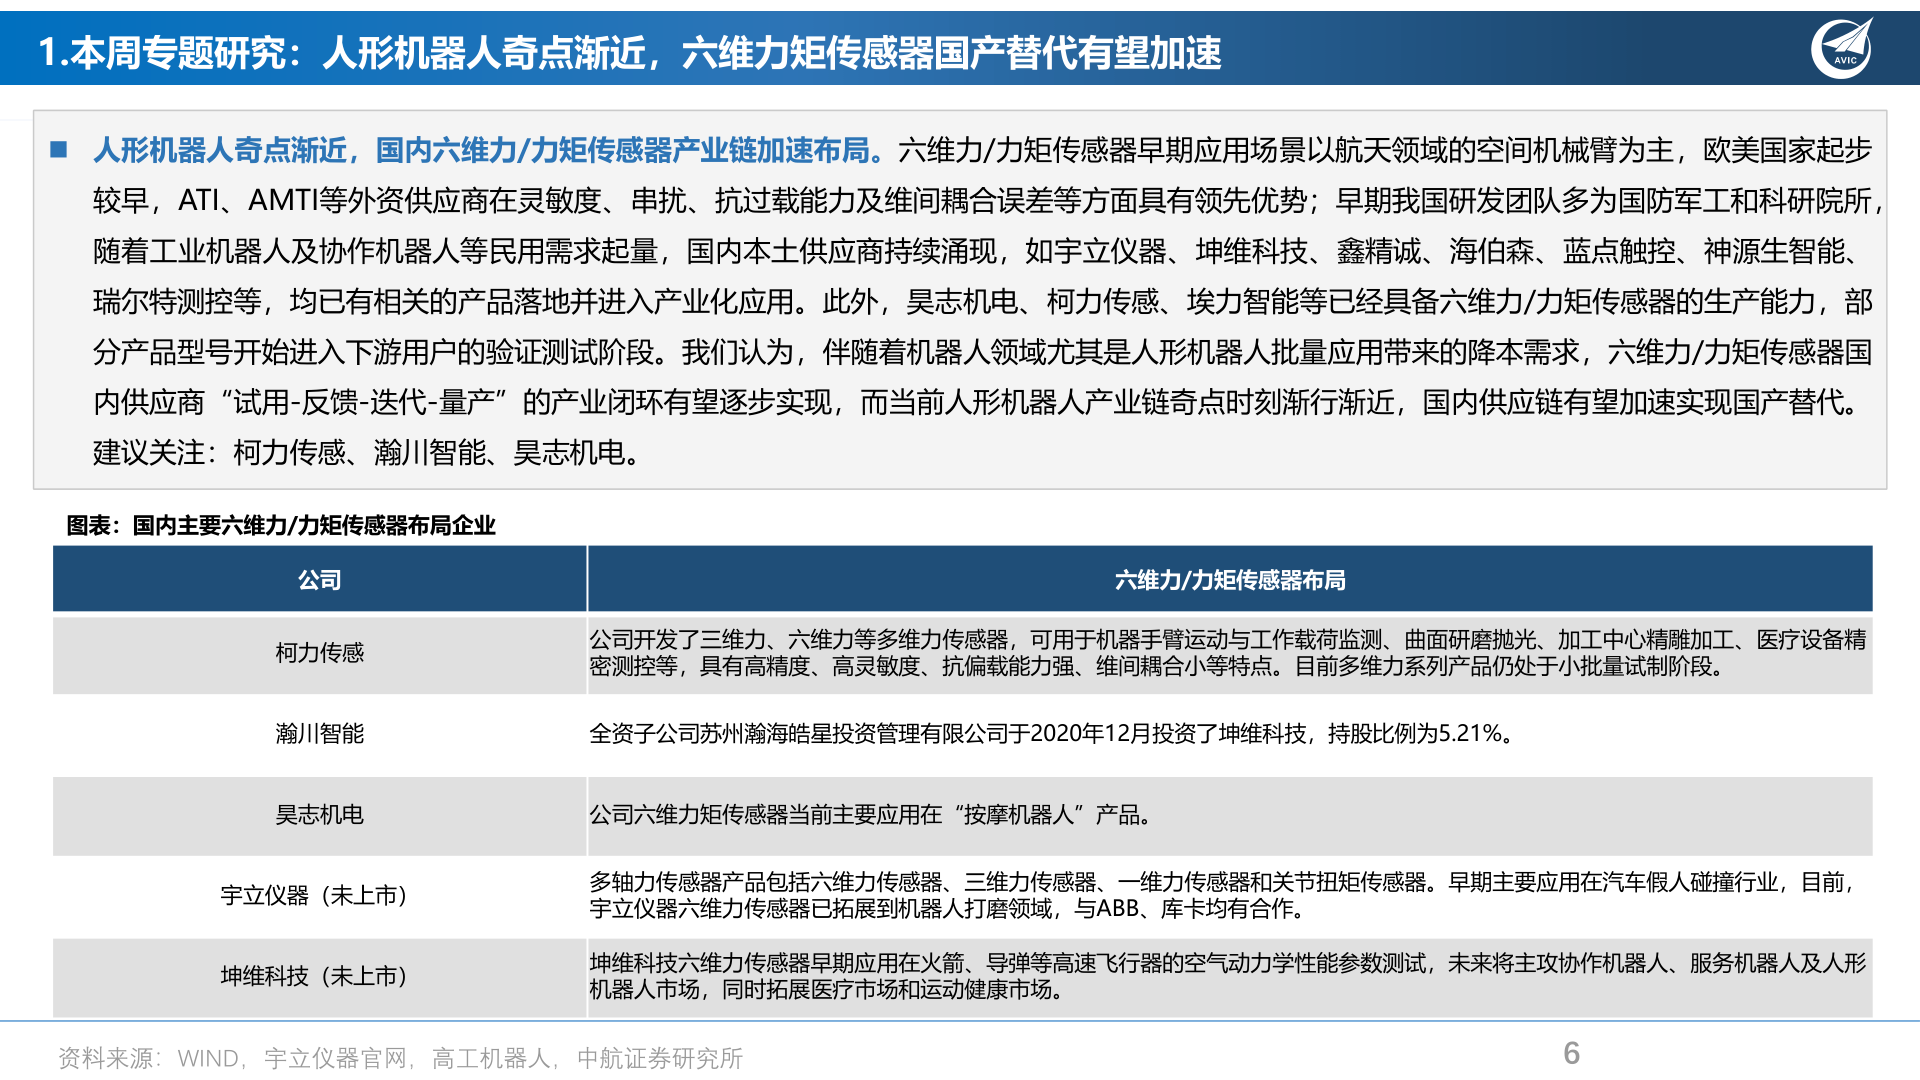Click the paragraph line starting '较早，ATI、AMTI'
1920x1080 pixels.
point(988,201)
